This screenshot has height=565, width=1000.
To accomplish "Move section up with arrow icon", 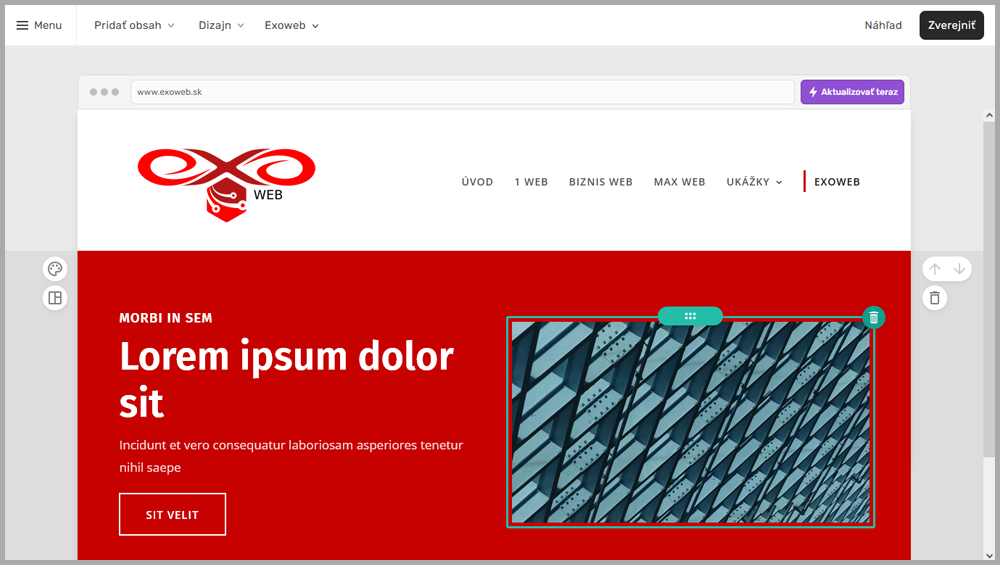I will [x=935, y=269].
